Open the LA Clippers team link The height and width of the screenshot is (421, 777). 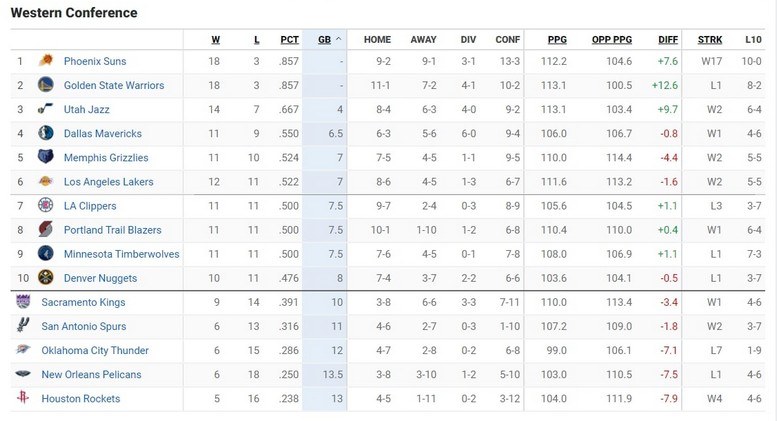[x=90, y=206]
